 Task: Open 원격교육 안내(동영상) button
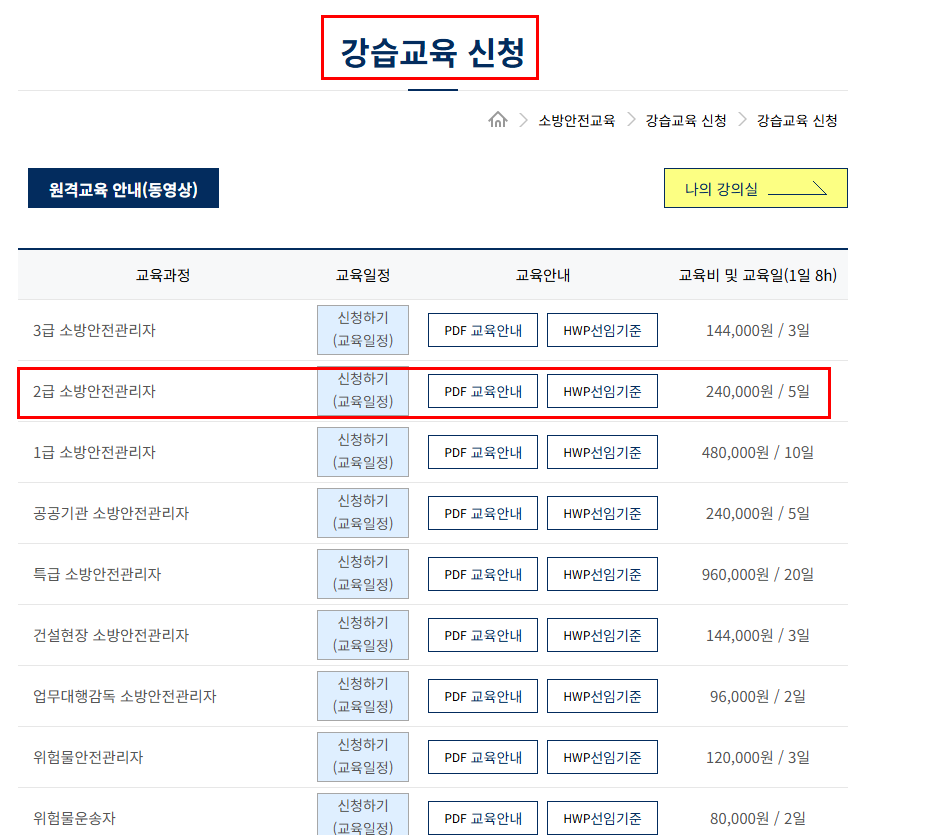pos(124,188)
